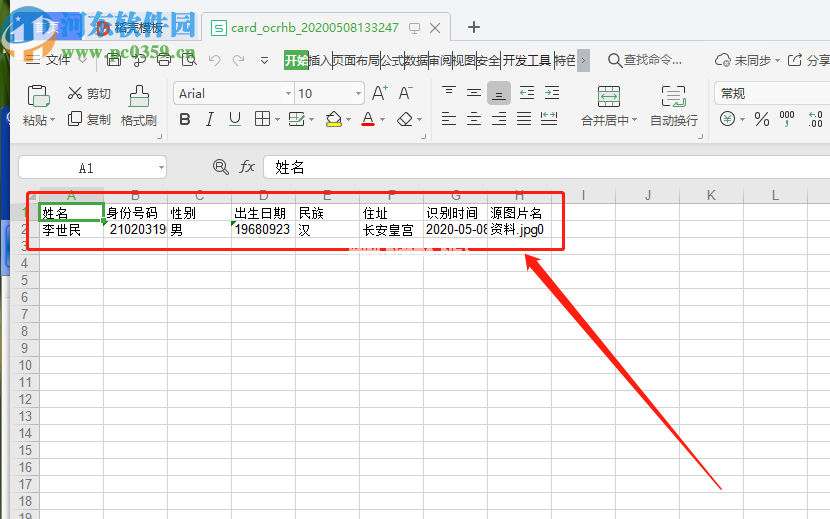830x519 pixels.
Task: Click the 分享 share button
Action: pos(808,60)
